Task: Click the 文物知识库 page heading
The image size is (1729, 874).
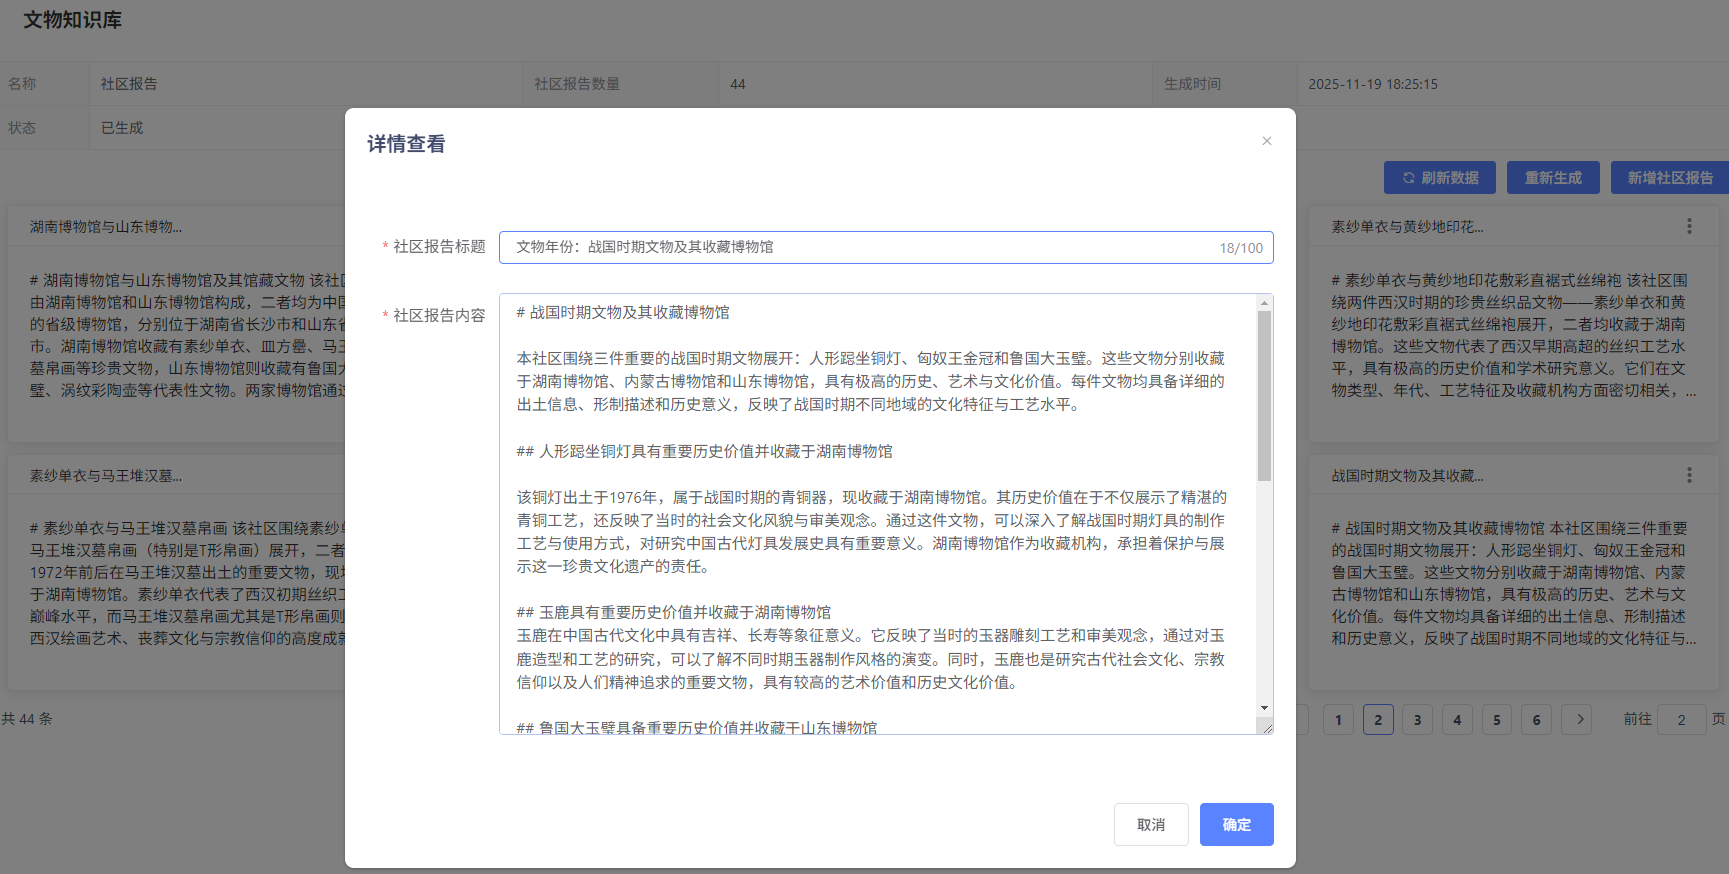Action: coord(72,20)
